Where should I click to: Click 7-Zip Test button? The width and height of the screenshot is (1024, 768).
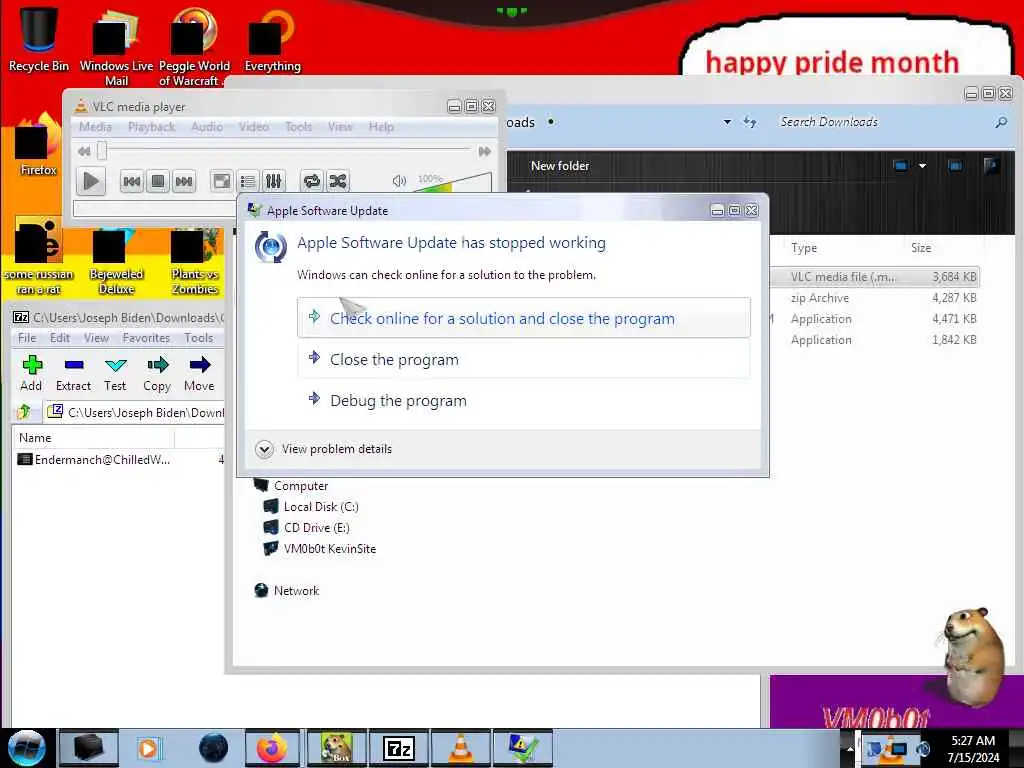pos(115,374)
